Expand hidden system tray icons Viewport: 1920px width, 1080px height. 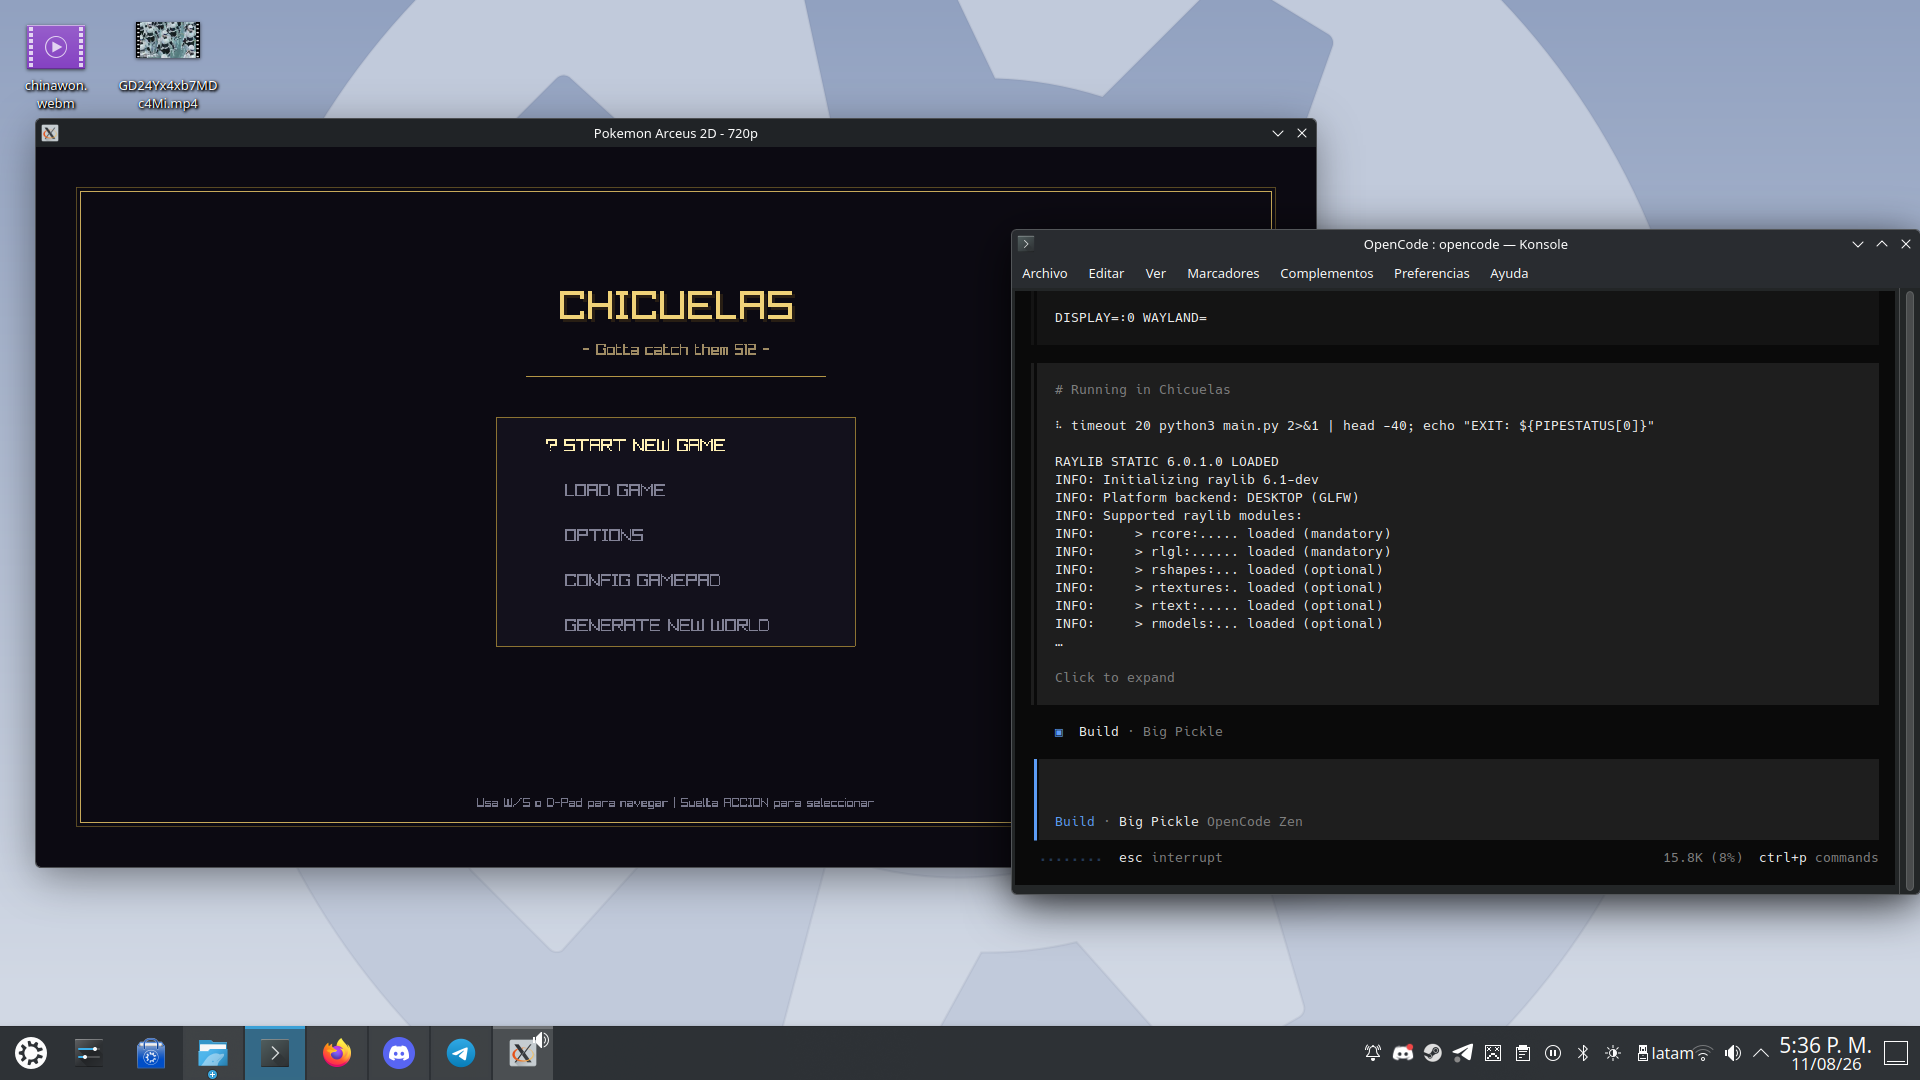pos(1761,1053)
